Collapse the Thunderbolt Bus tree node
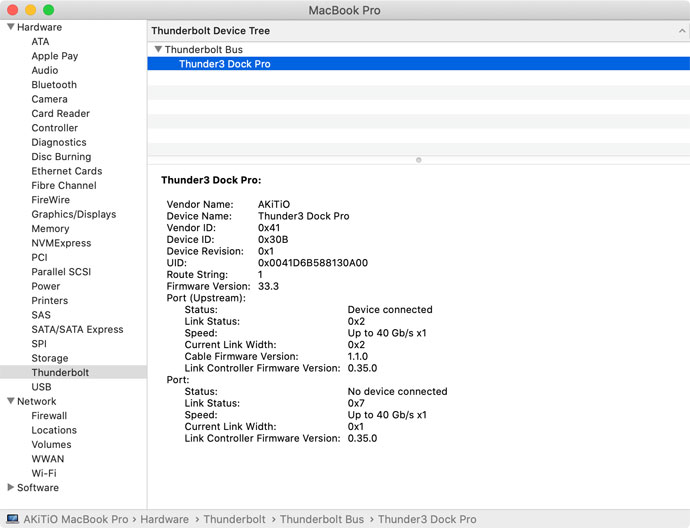This screenshot has width=690, height=528. (158, 50)
